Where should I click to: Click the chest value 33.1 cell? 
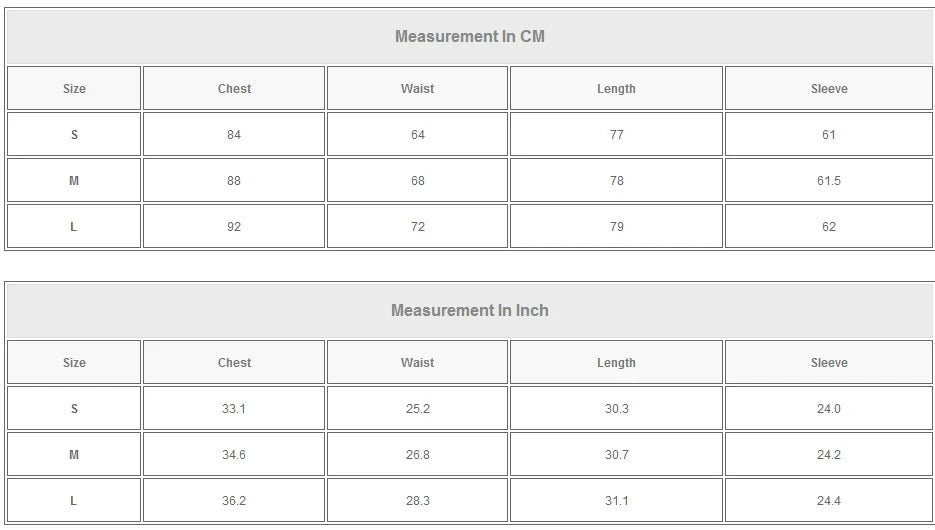(x=234, y=409)
